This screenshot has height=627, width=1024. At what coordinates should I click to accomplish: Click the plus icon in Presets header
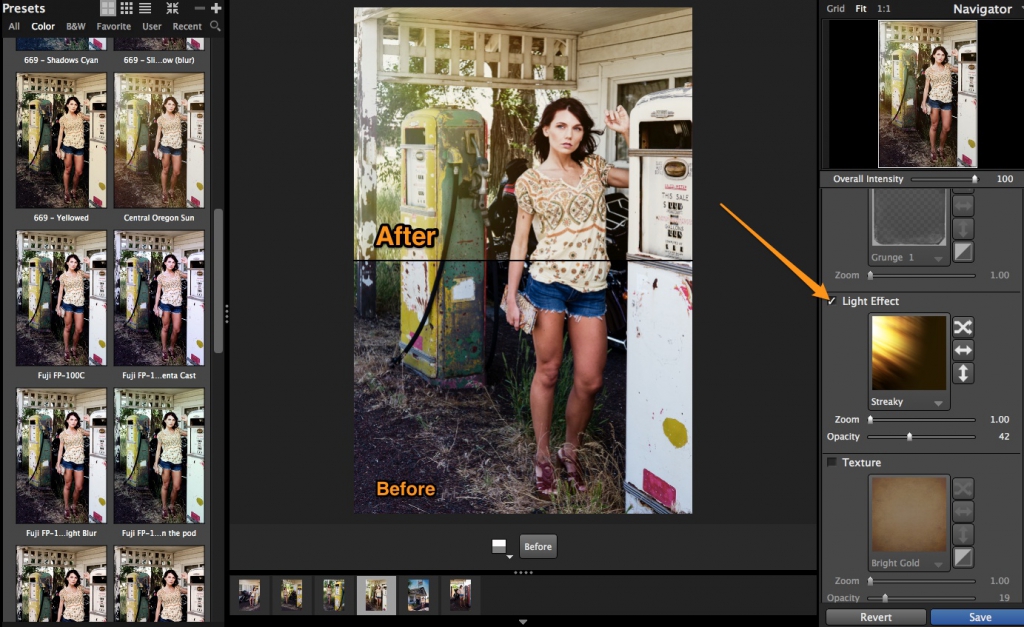click(216, 8)
